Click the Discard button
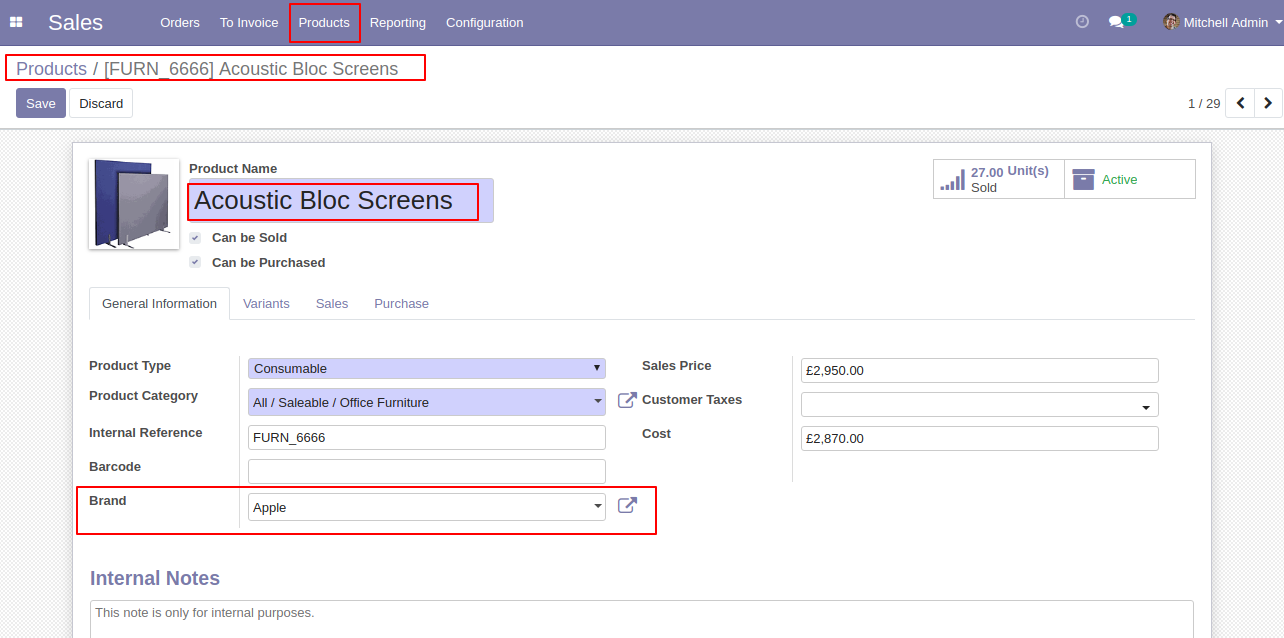The height and width of the screenshot is (638, 1284). (101, 103)
